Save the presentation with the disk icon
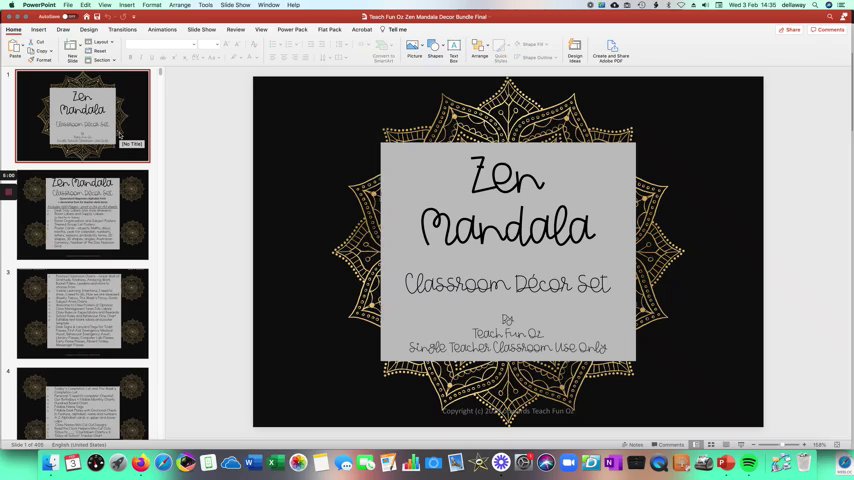This screenshot has height=480, width=854. [x=97, y=17]
